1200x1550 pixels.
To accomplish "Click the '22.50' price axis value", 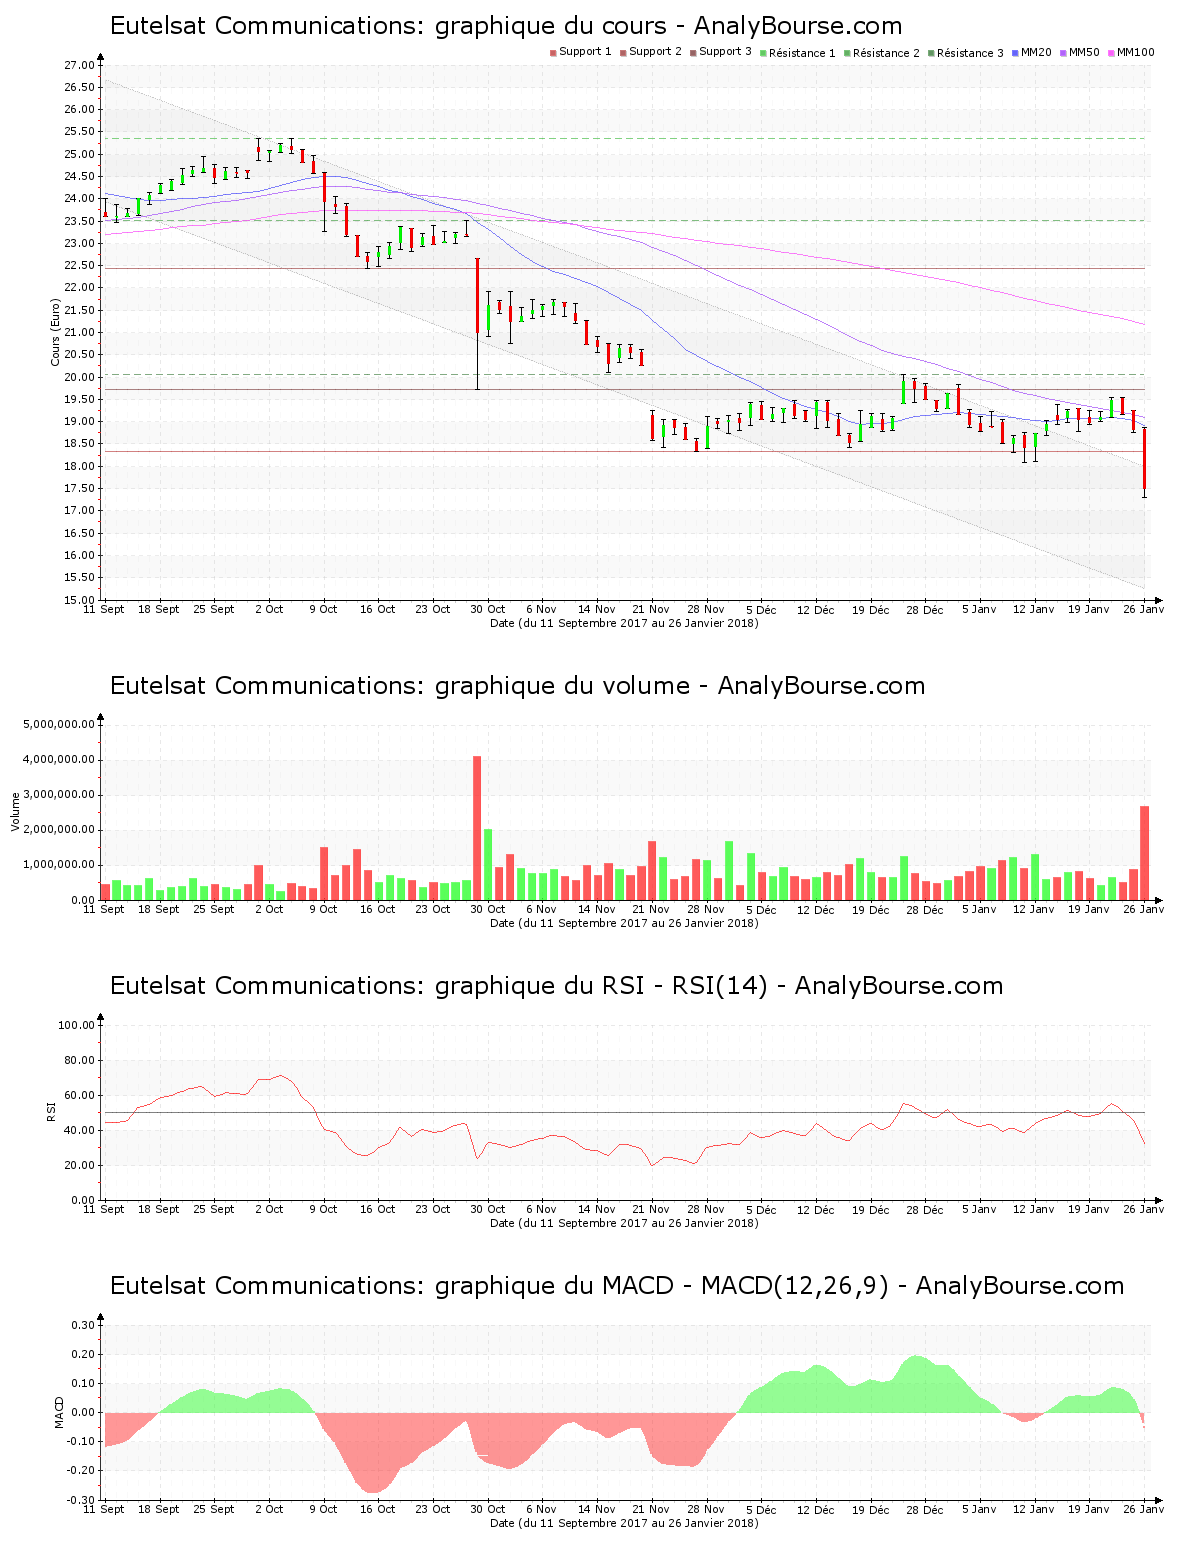I will point(79,265).
